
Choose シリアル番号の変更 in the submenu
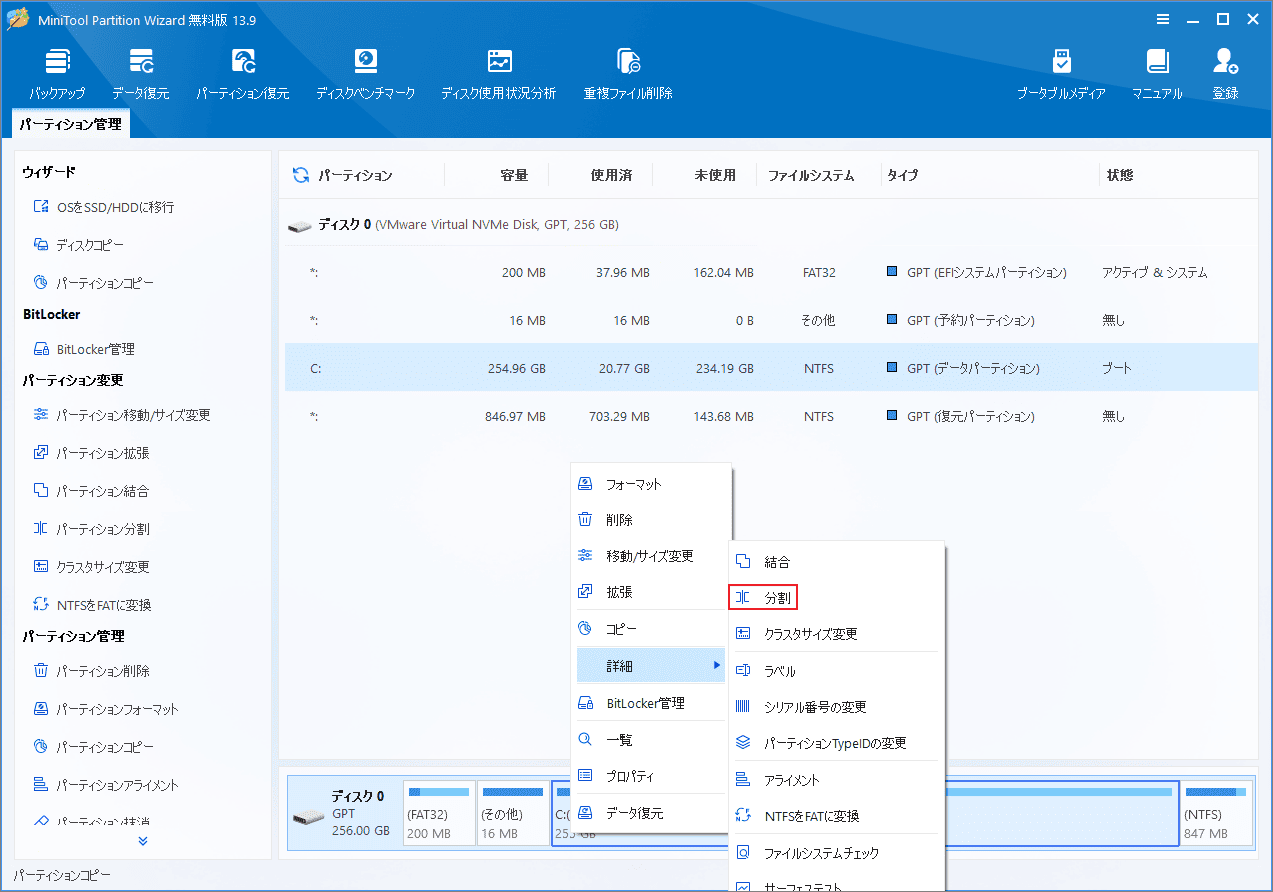837,707
